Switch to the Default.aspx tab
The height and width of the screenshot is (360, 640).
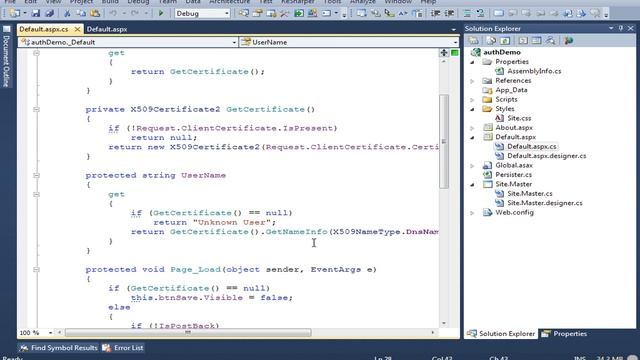(107, 29)
